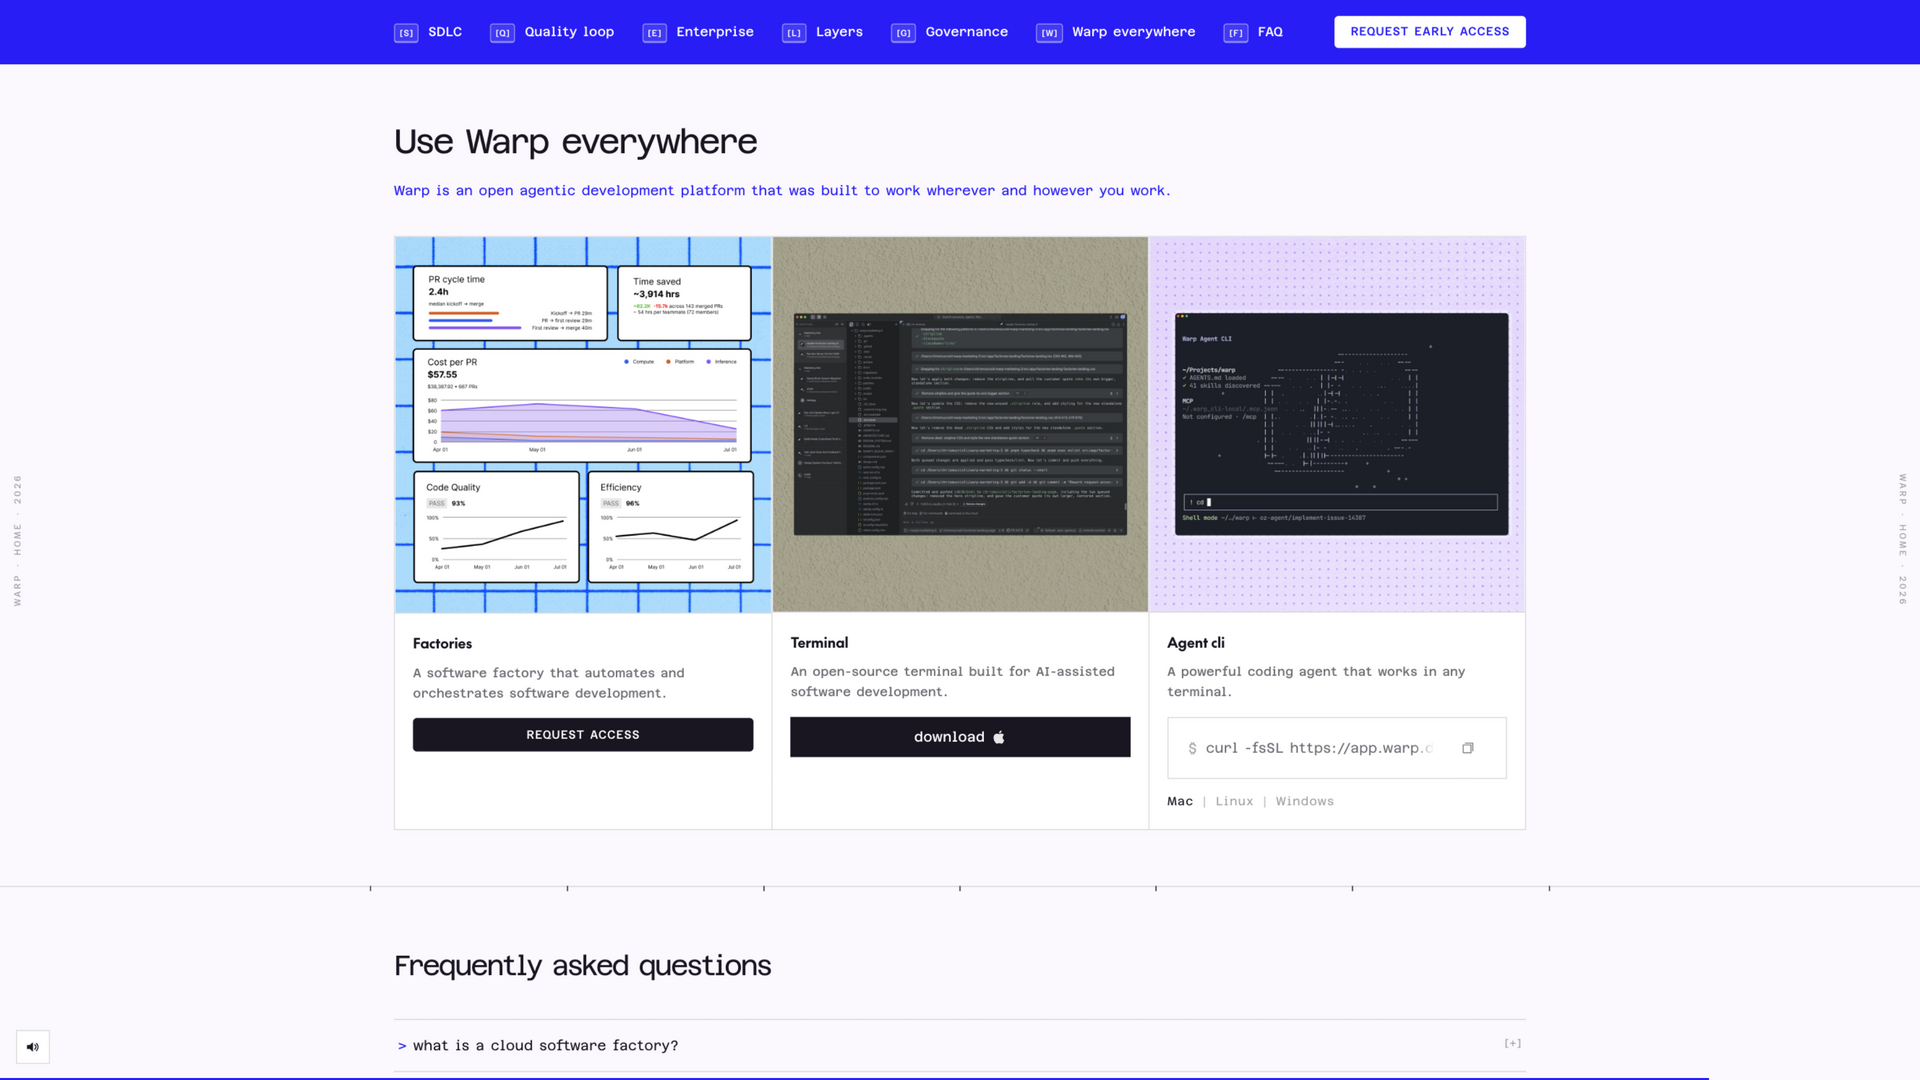Viewport: 1920px width, 1080px height.
Task: Navigate to Enterprise section
Action: (715, 32)
